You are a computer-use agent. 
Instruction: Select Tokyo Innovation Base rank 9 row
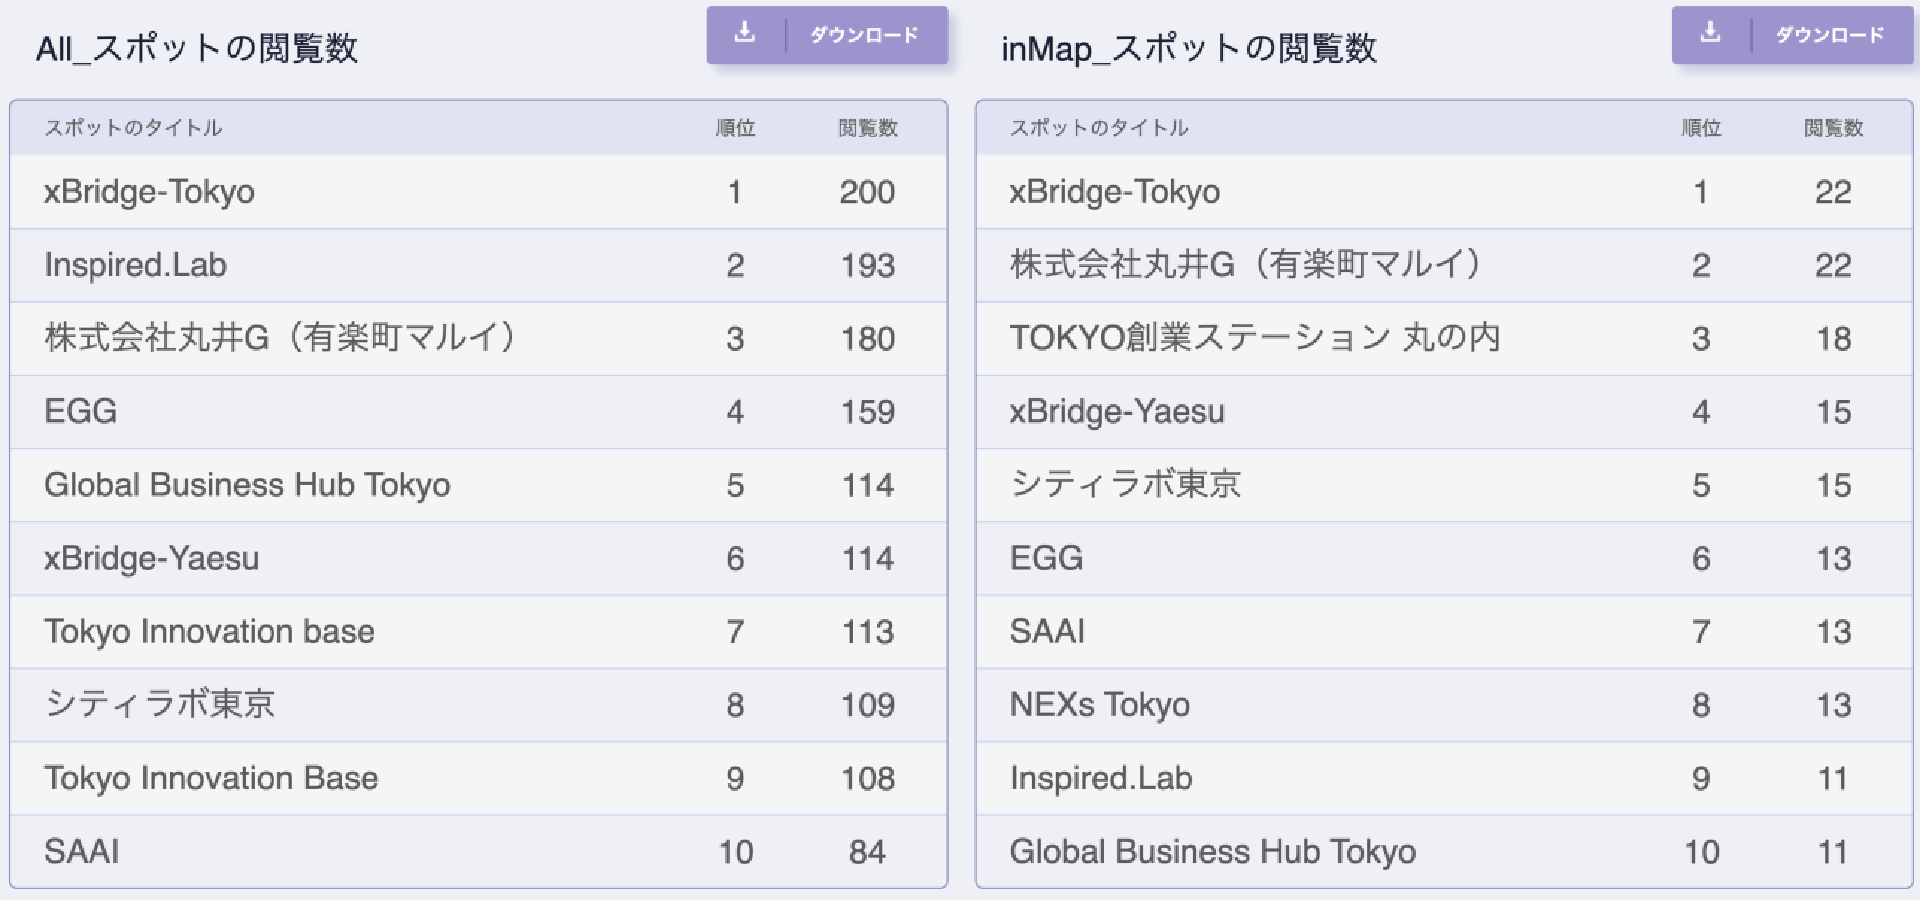click(x=478, y=778)
